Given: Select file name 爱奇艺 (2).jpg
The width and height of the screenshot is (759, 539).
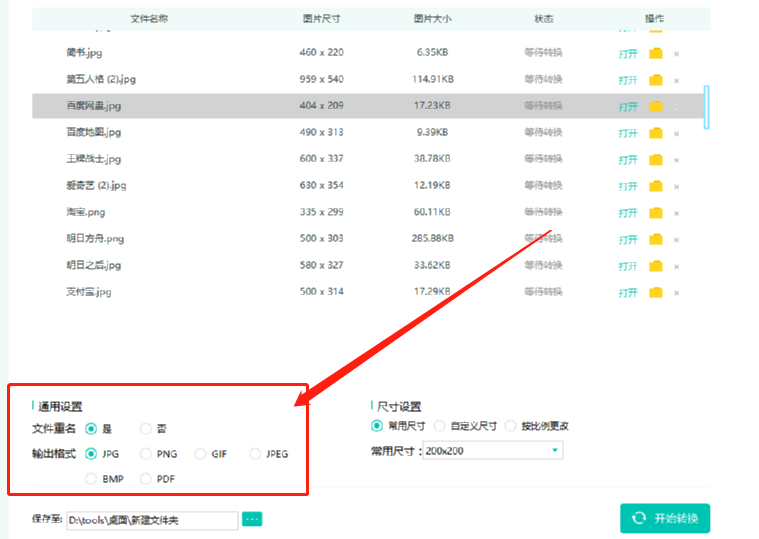Looking at the screenshot, I should pyautogui.click(x=96, y=185).
